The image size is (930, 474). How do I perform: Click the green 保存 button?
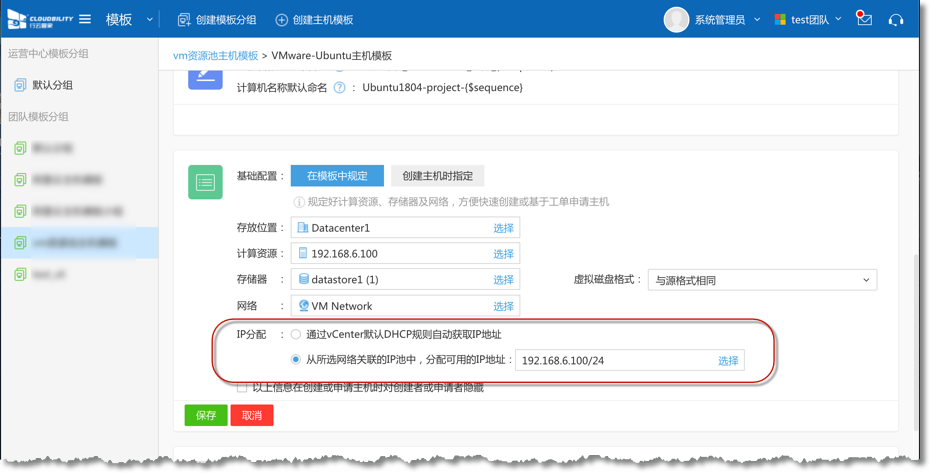click(x=205, y=415)
